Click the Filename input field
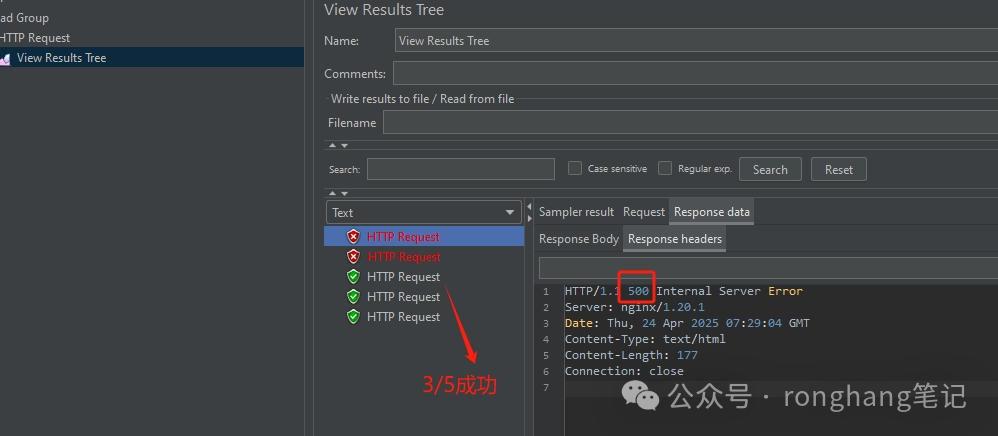Viewport: 998px width, 436px height. click(x=690, y=122)
